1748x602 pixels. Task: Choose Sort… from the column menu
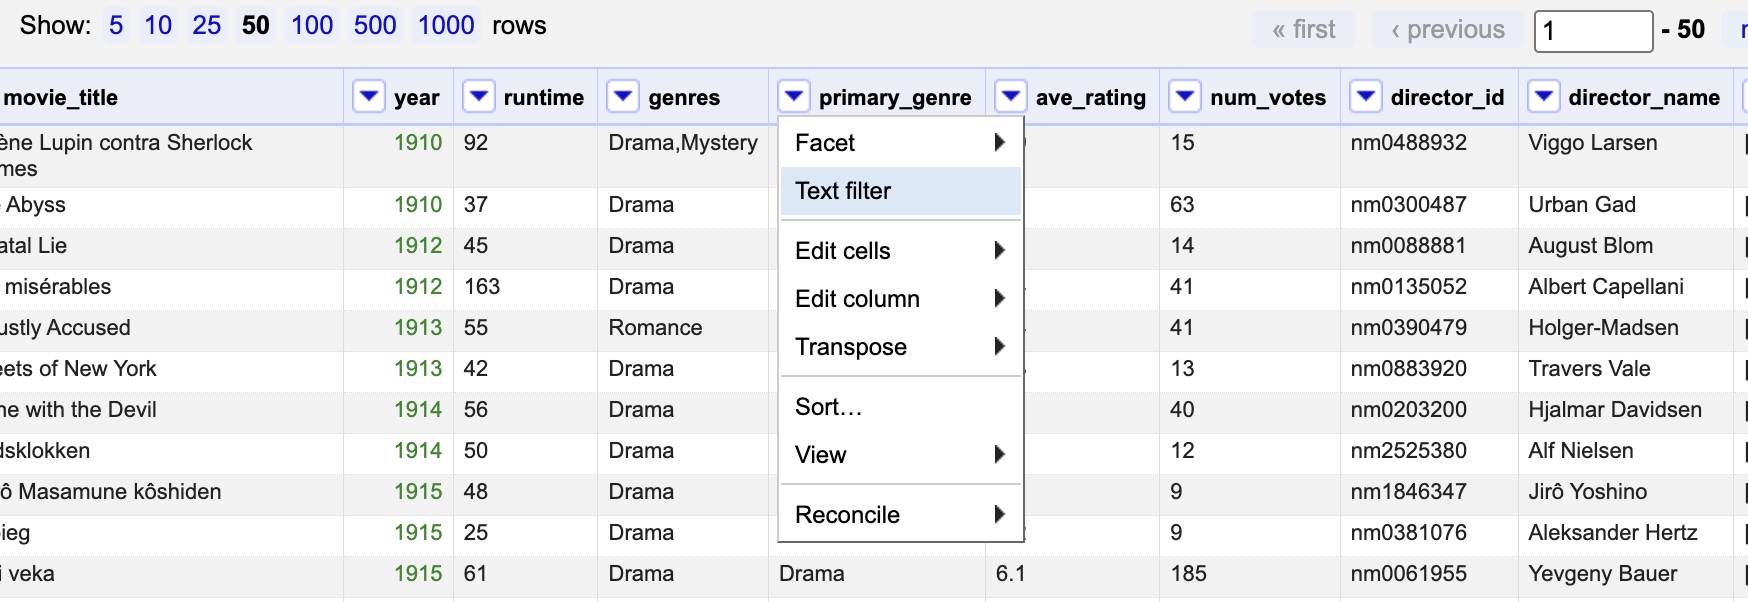(900, 407)
